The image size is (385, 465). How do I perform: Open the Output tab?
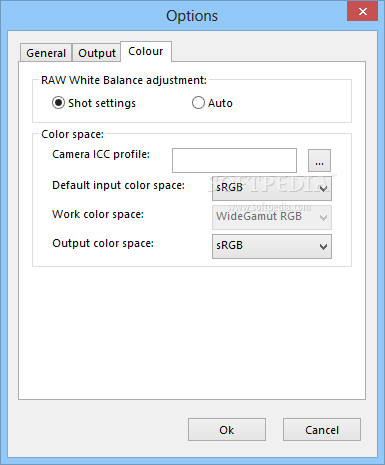(97, 53)
